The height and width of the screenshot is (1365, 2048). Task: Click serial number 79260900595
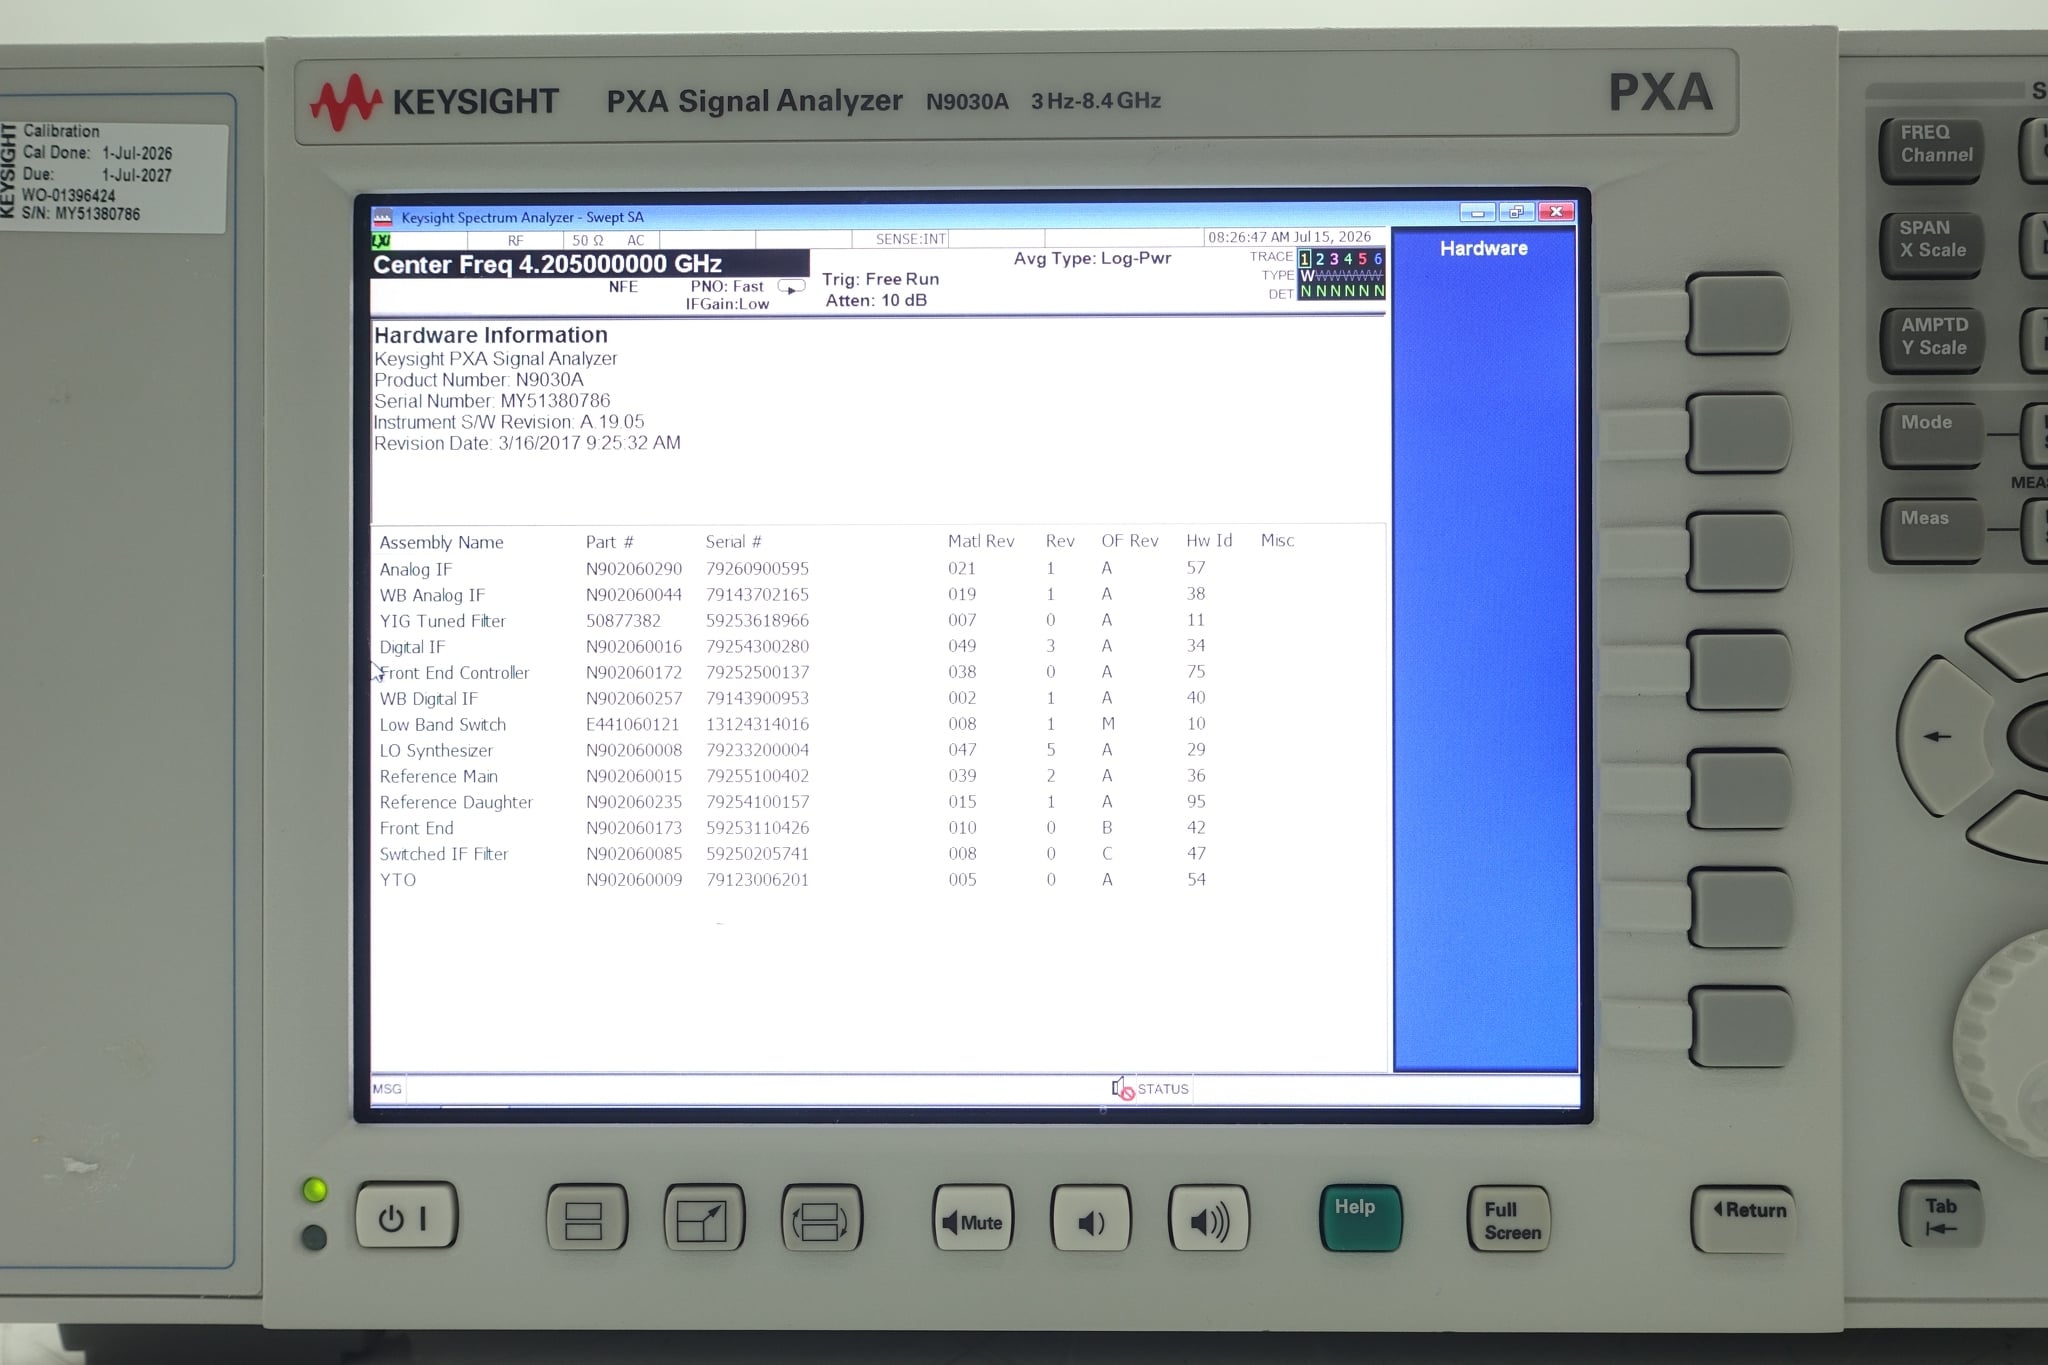[x=757, y=568]
